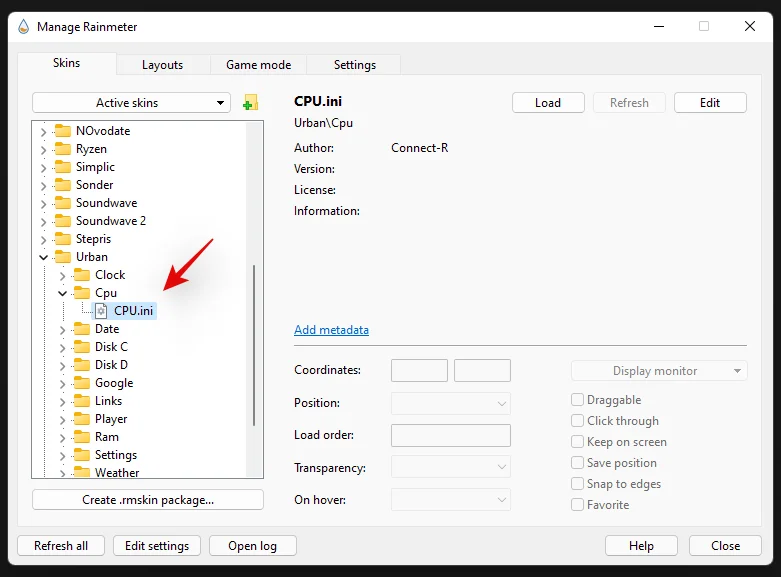The width and height of the screenshot is (781, 577).
Task: Click the add skin plus icon
Action: pyautogui.click(x=251, y=103)
